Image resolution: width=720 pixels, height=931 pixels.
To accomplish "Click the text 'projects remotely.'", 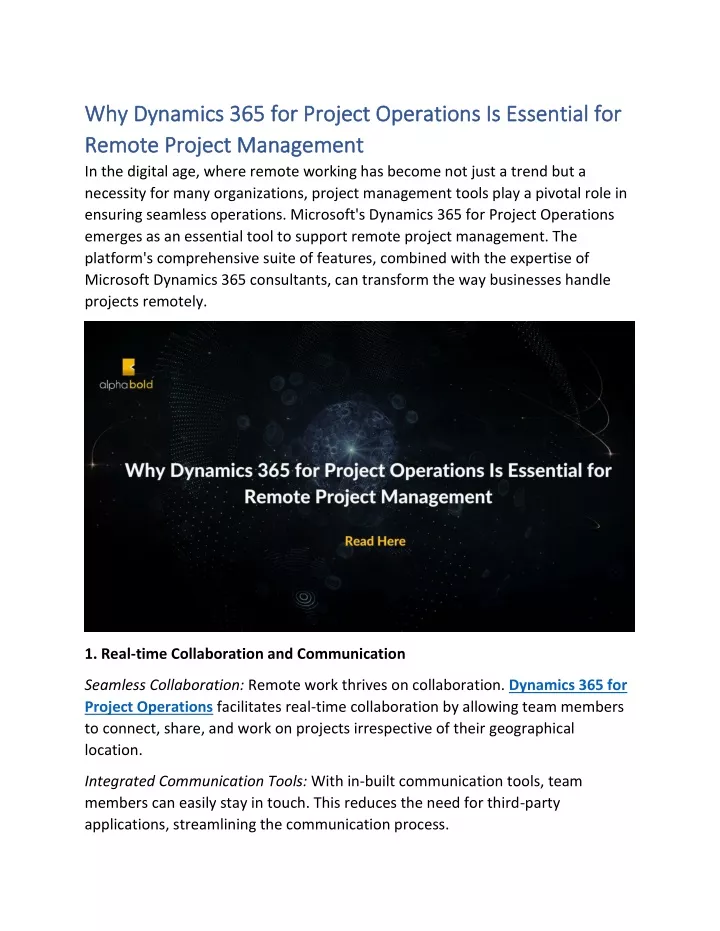I will [x=145, y=302].
